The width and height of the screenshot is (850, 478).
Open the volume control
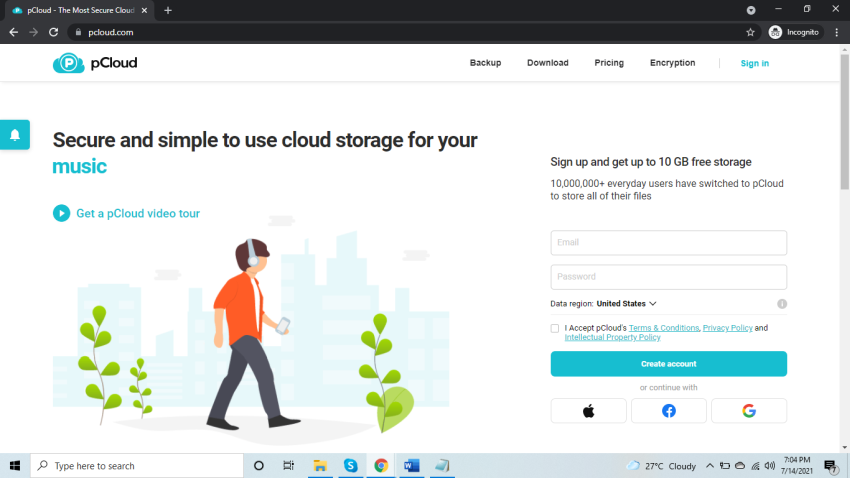(x=770, y=466)
